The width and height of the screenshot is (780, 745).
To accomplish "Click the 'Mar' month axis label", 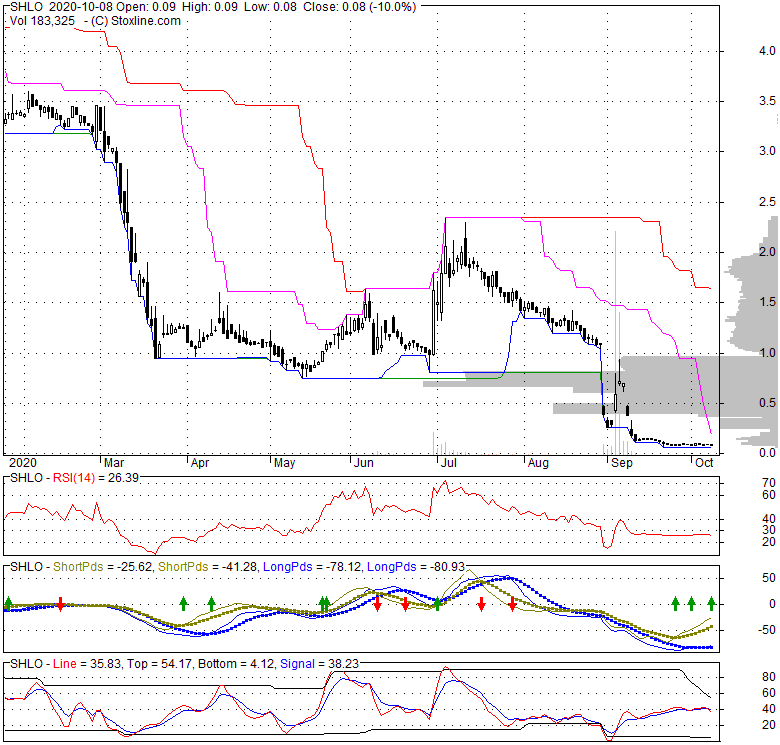I will [x=114, y=463].
